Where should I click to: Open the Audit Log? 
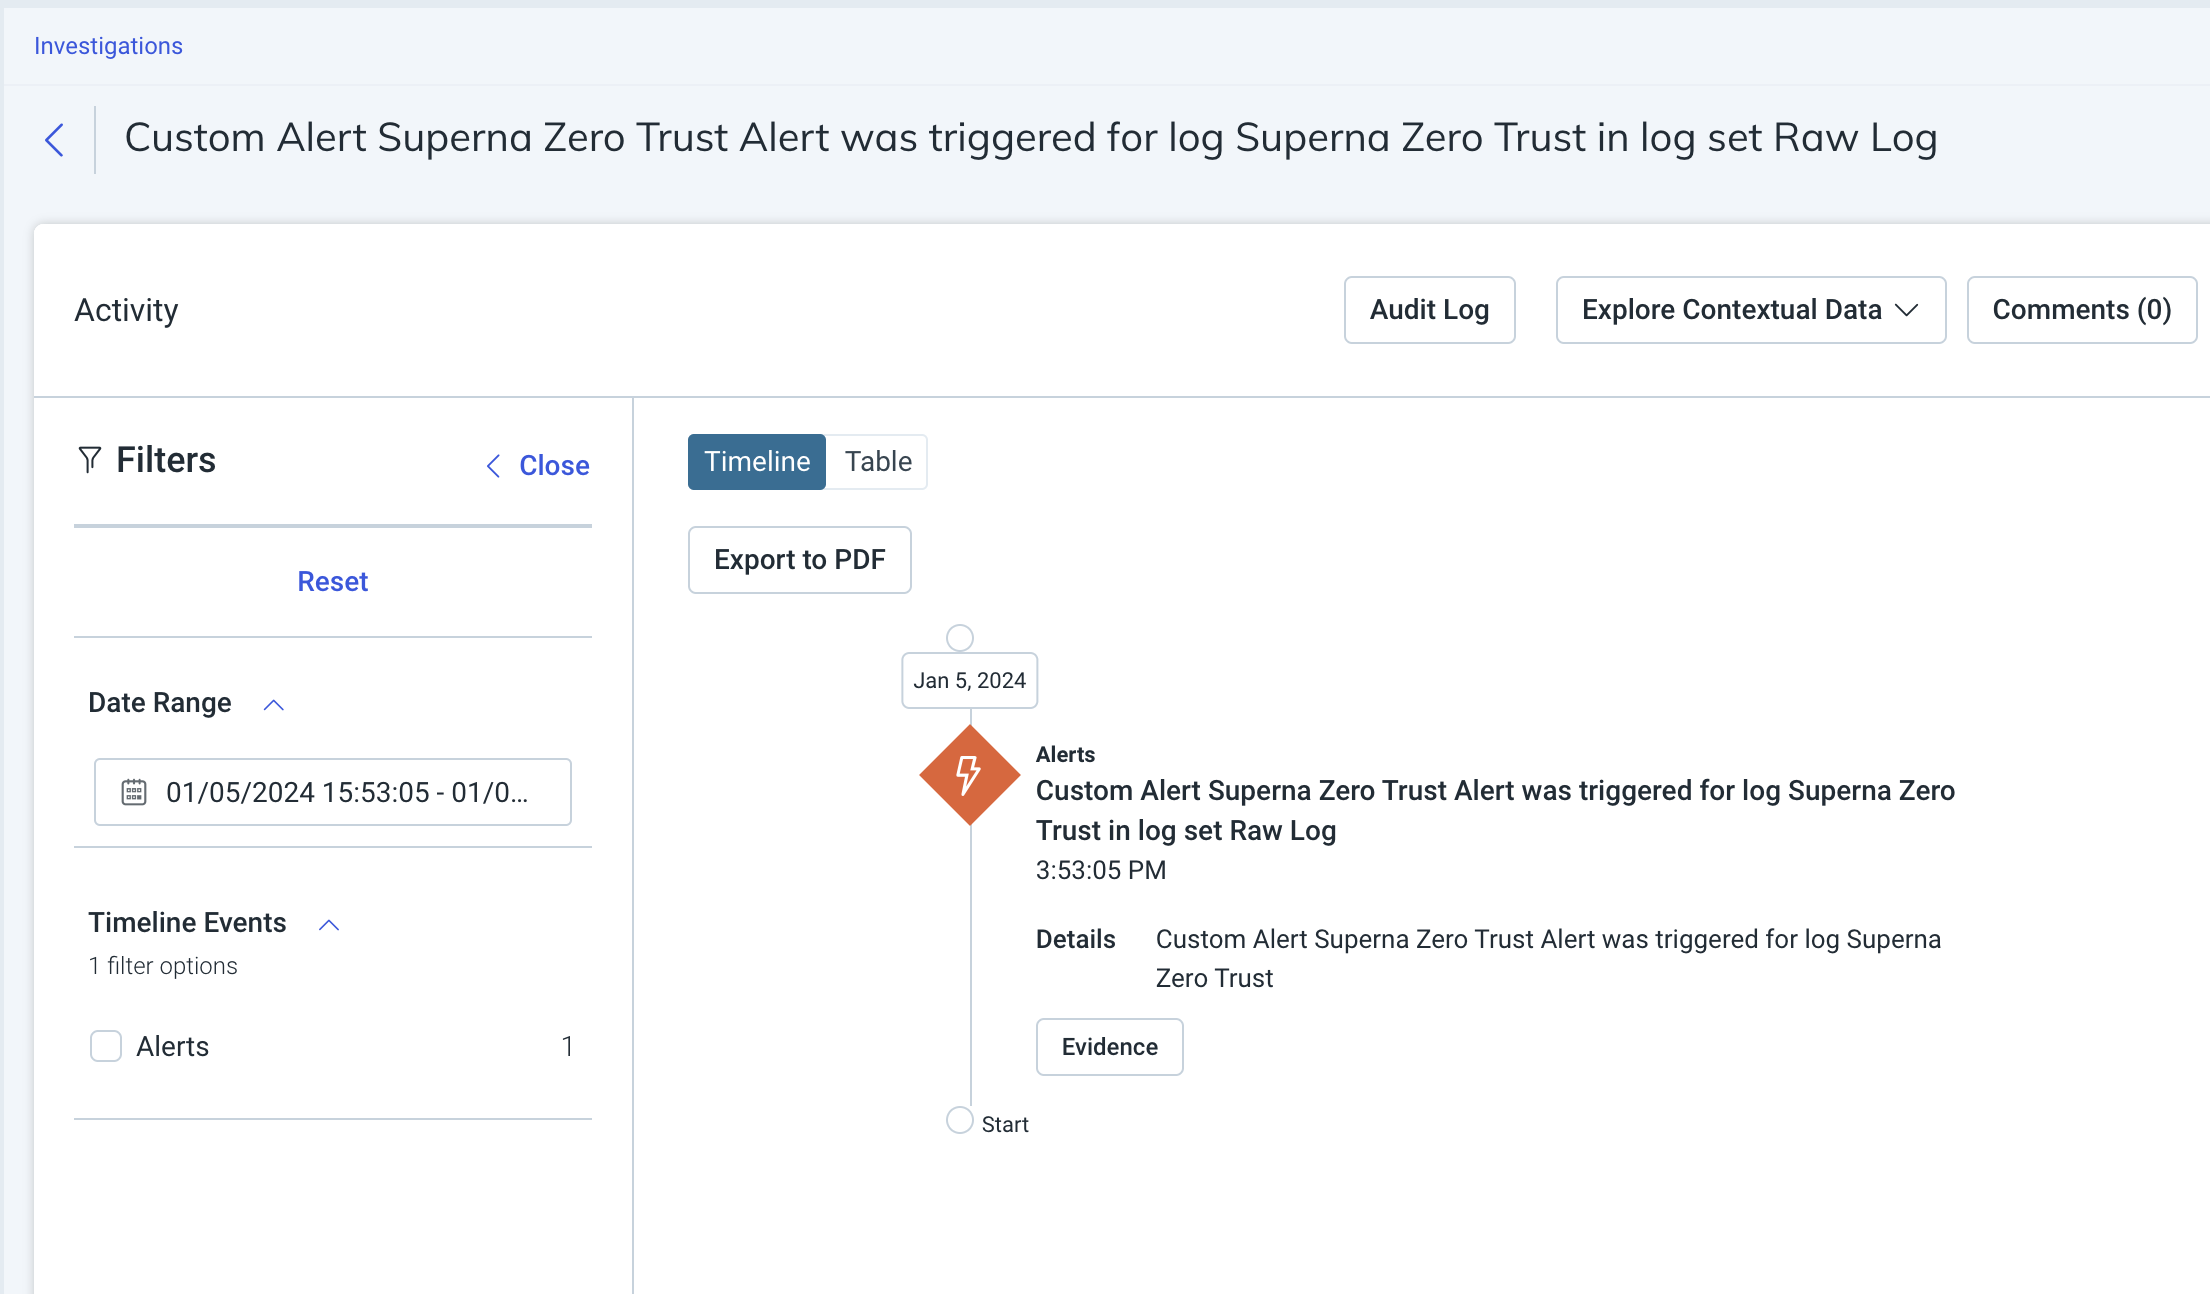click(x=1429, y=310)
